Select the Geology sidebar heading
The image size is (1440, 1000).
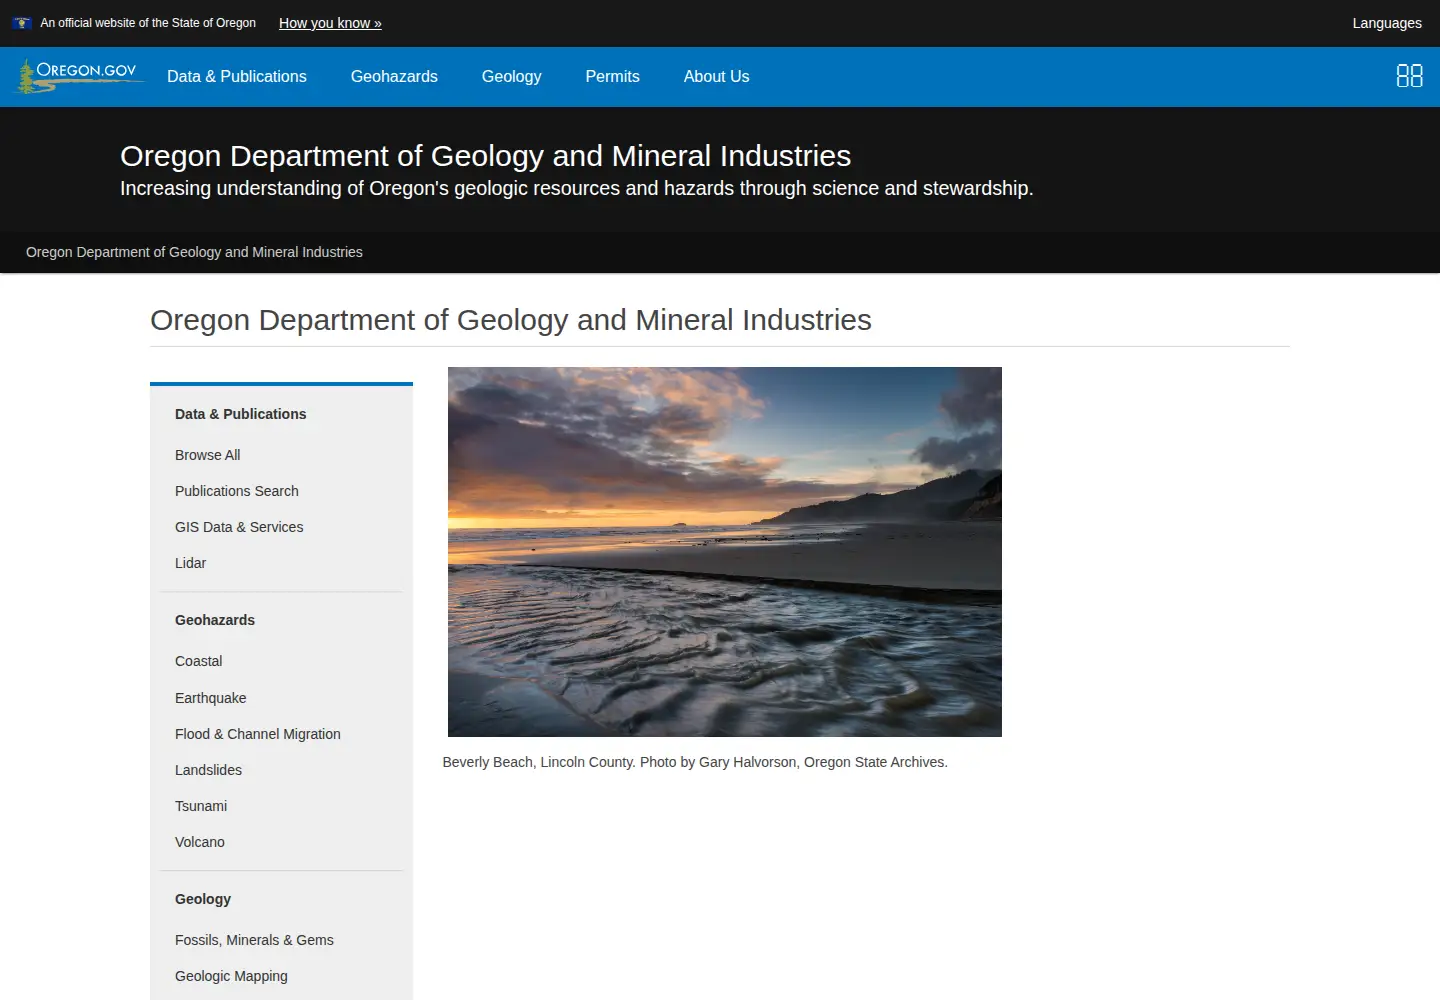tap(203, 899)
